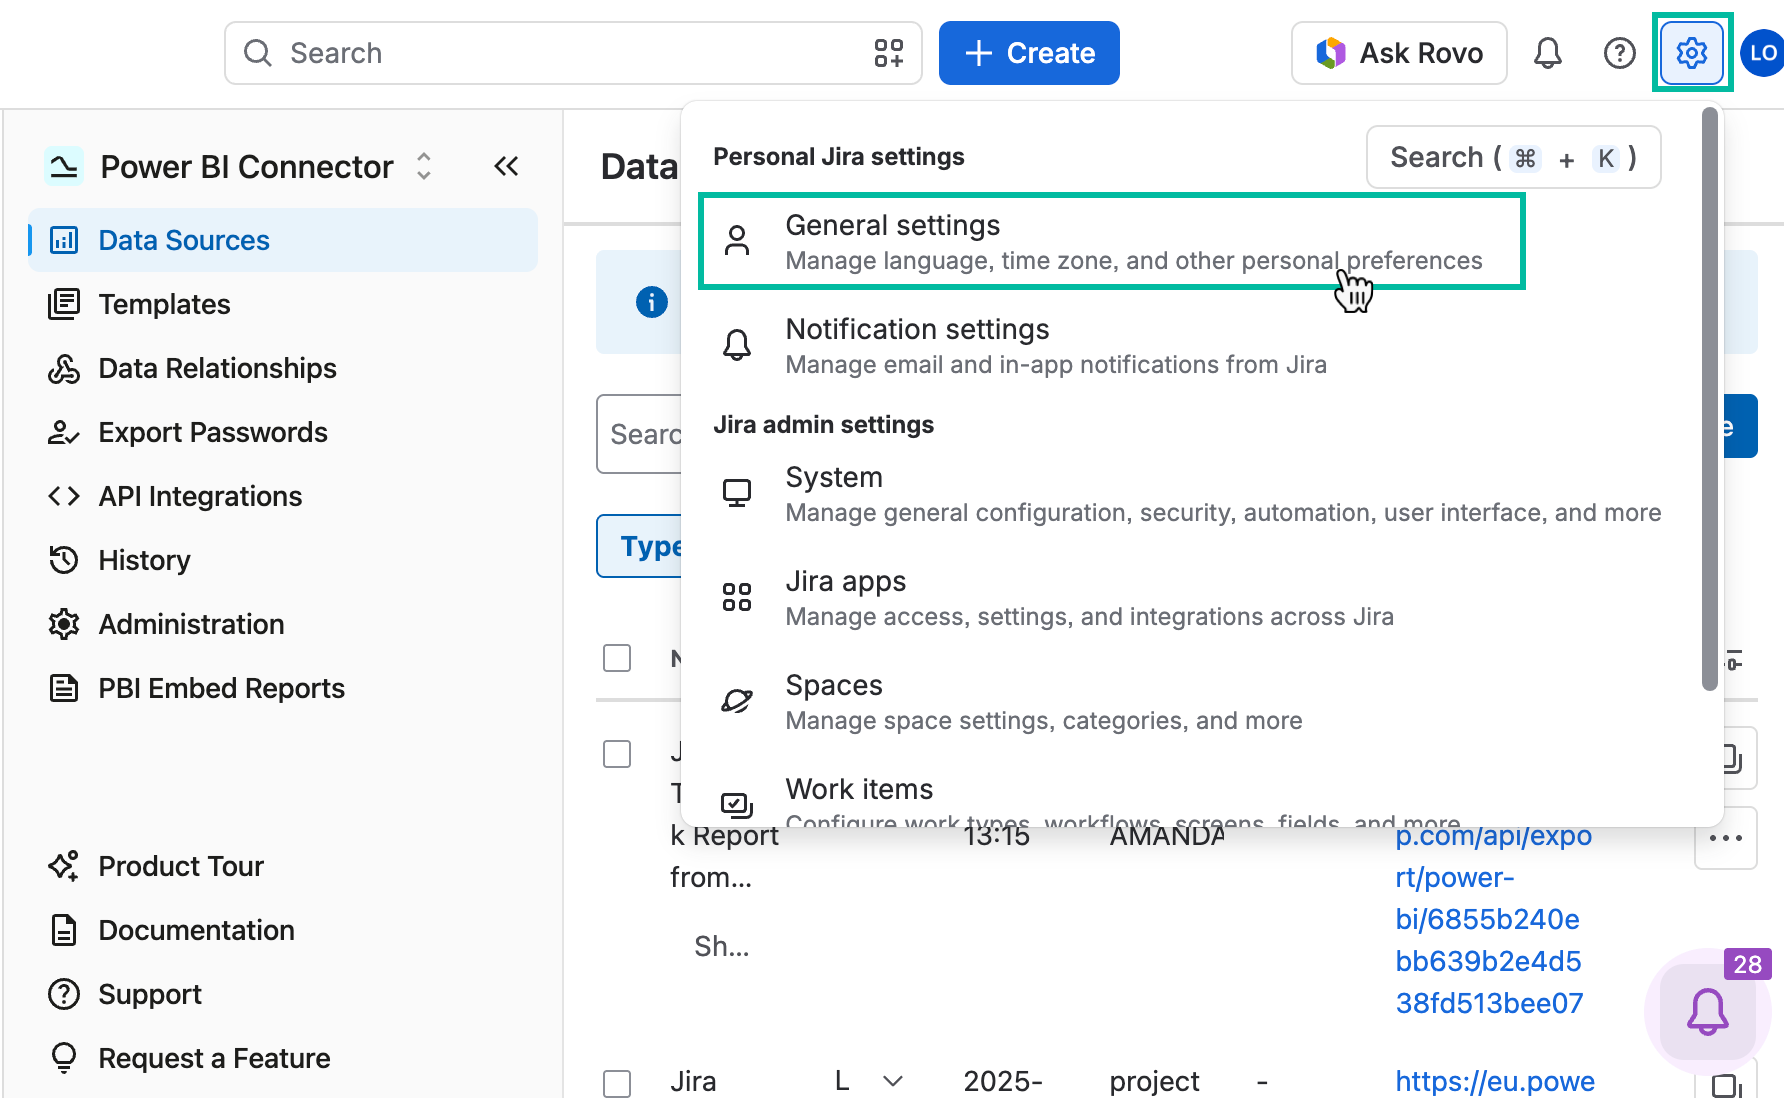
Task: Click the Sh... show more text
Action: (x=722, y=946)
